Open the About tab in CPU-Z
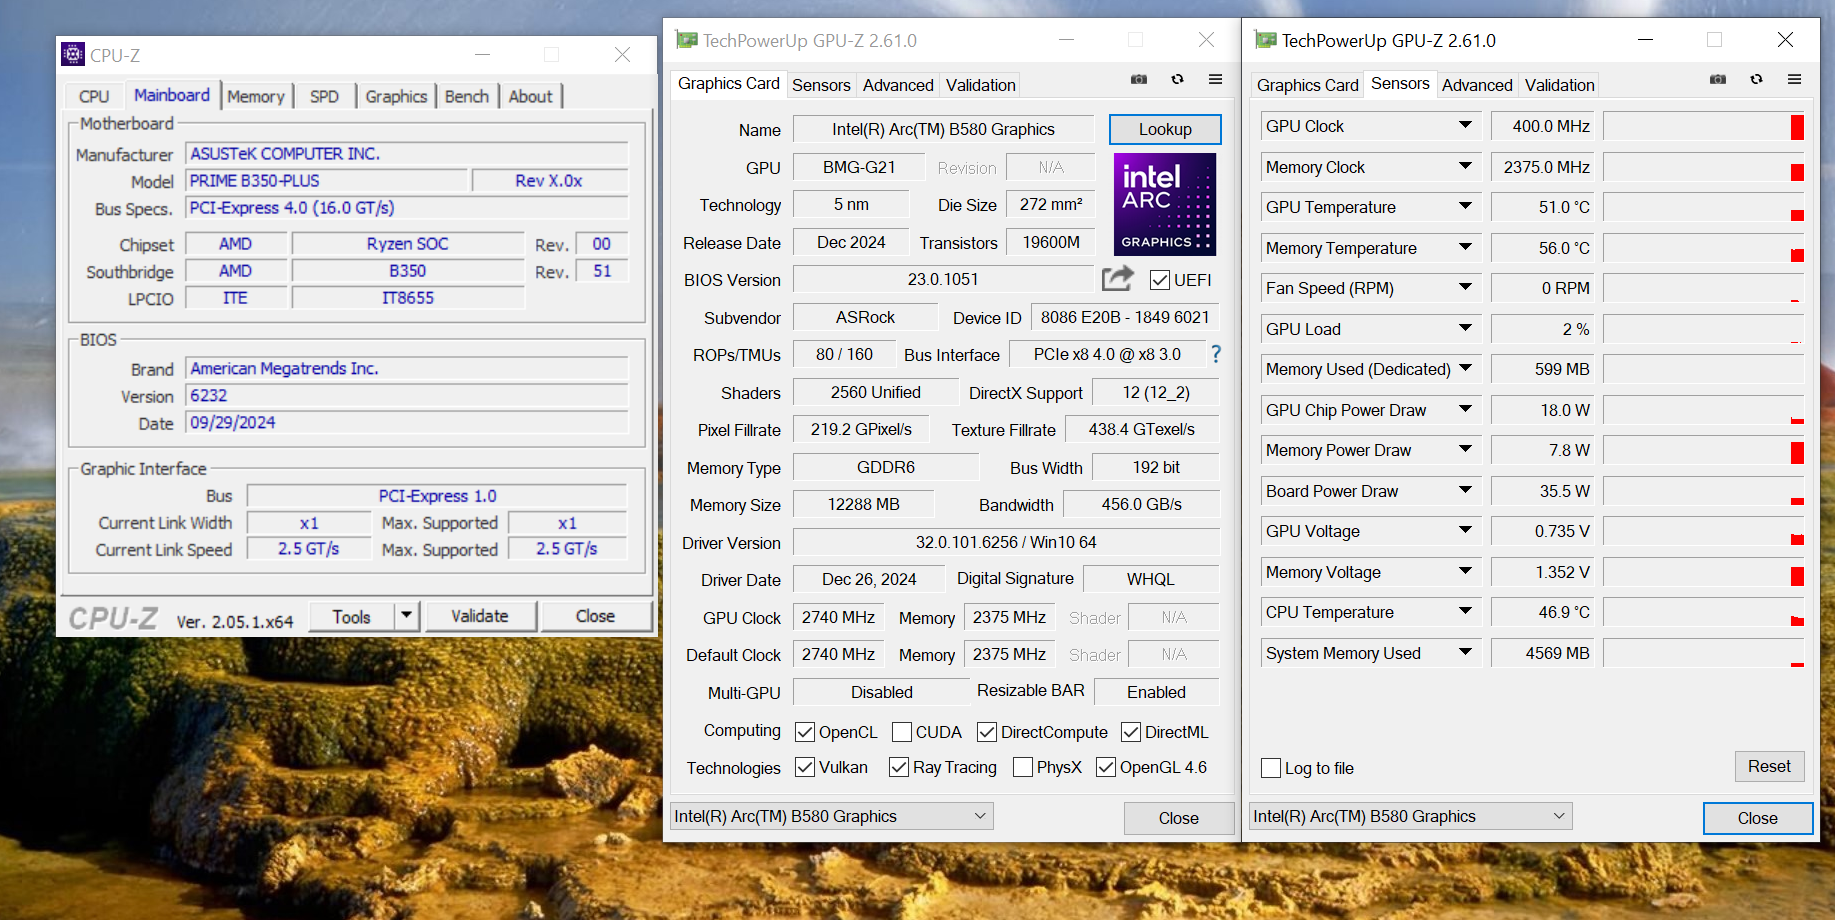Image resolution: width=1835 pixels, height=920 pixels. click(x=530, y=96)
